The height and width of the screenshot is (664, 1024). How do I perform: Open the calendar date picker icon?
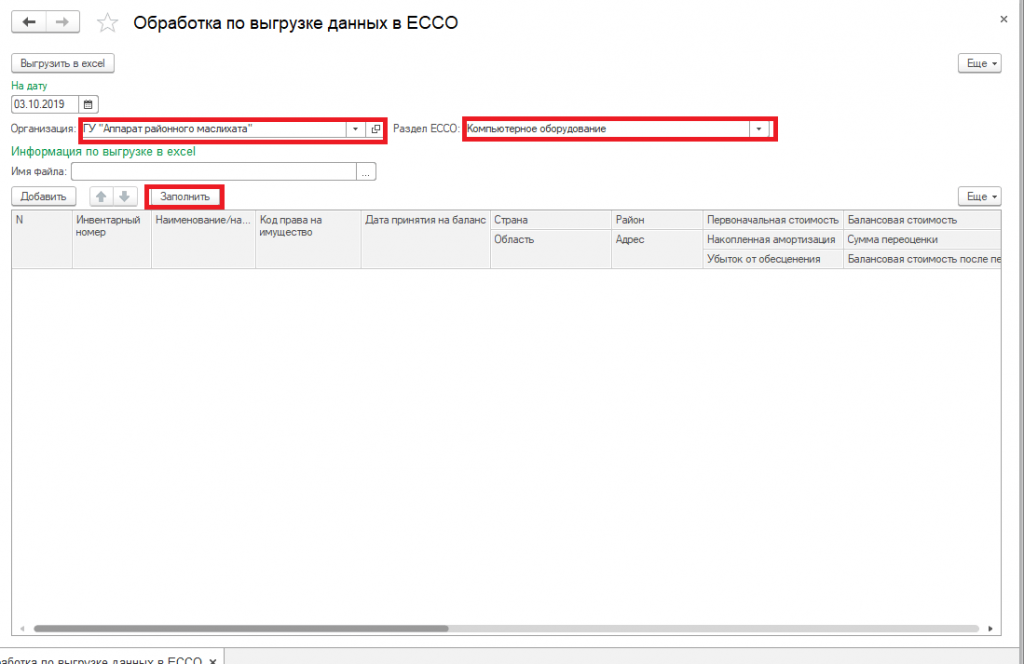88,104
